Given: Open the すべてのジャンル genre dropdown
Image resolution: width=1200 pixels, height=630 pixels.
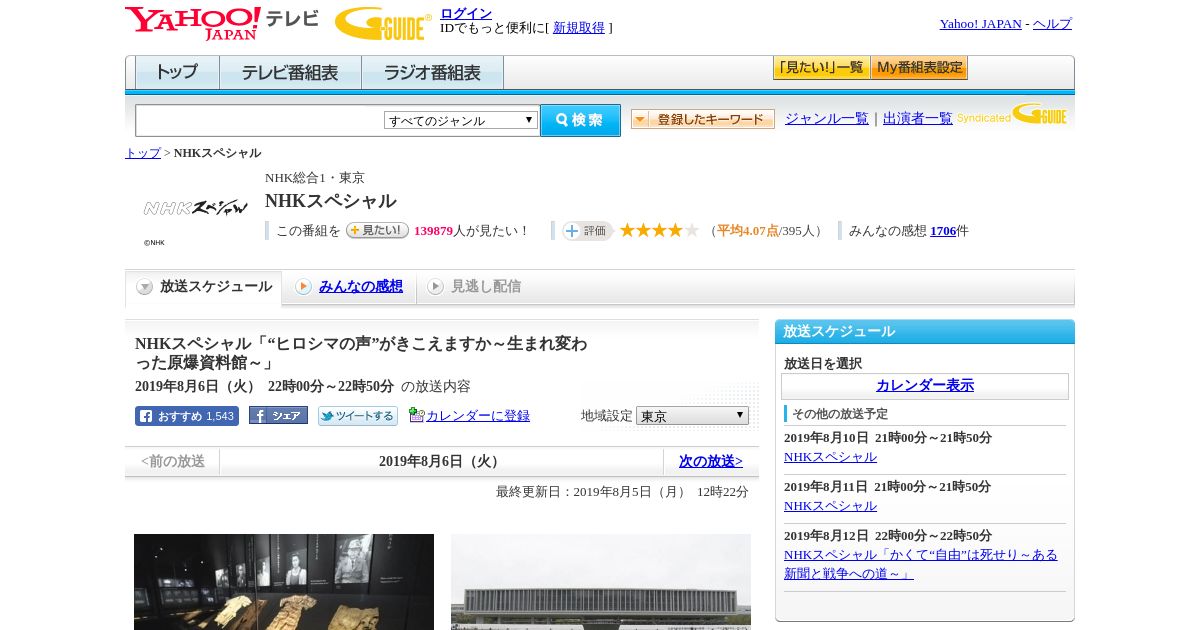Looking at the screenshot, I should 461,120.
